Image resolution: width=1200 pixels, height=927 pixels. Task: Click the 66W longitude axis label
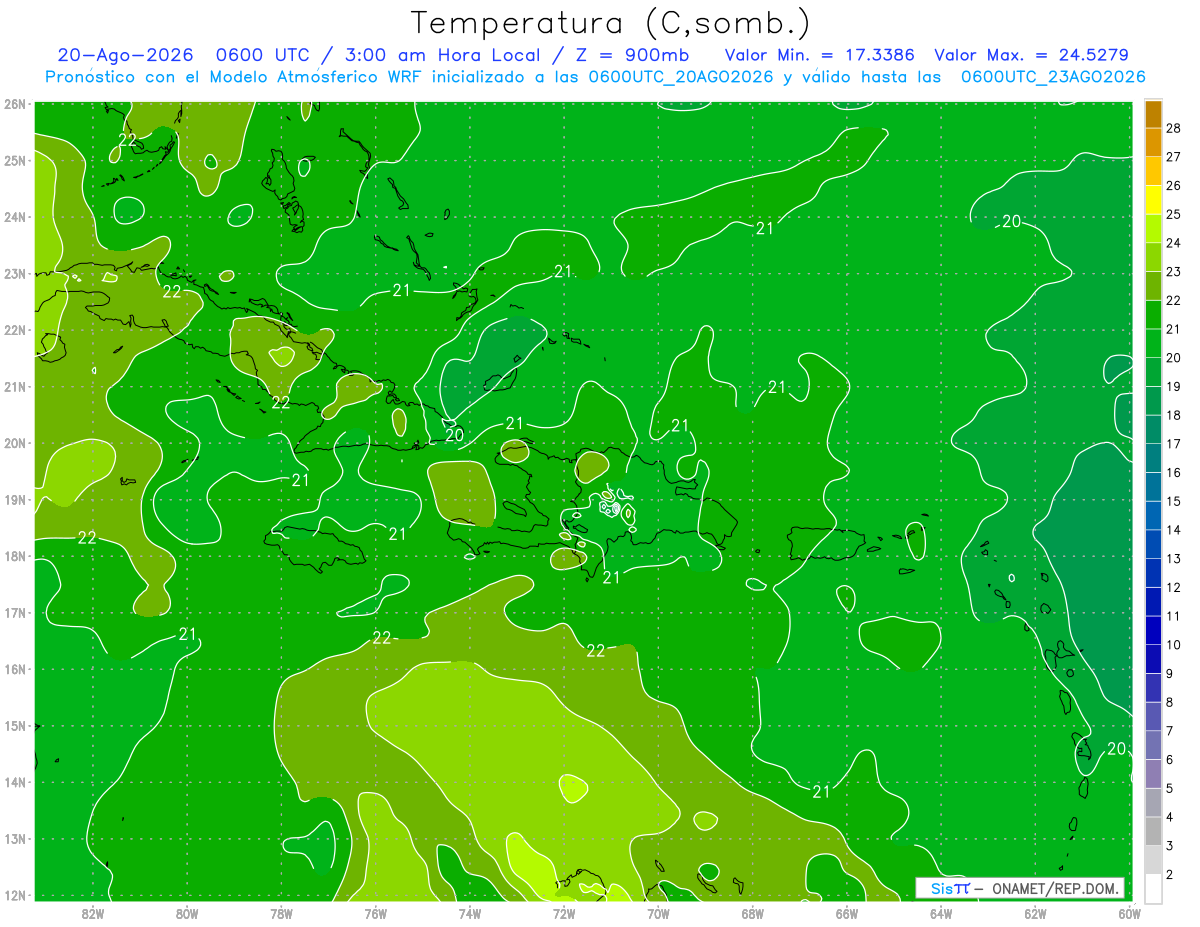tap(847, 913)
